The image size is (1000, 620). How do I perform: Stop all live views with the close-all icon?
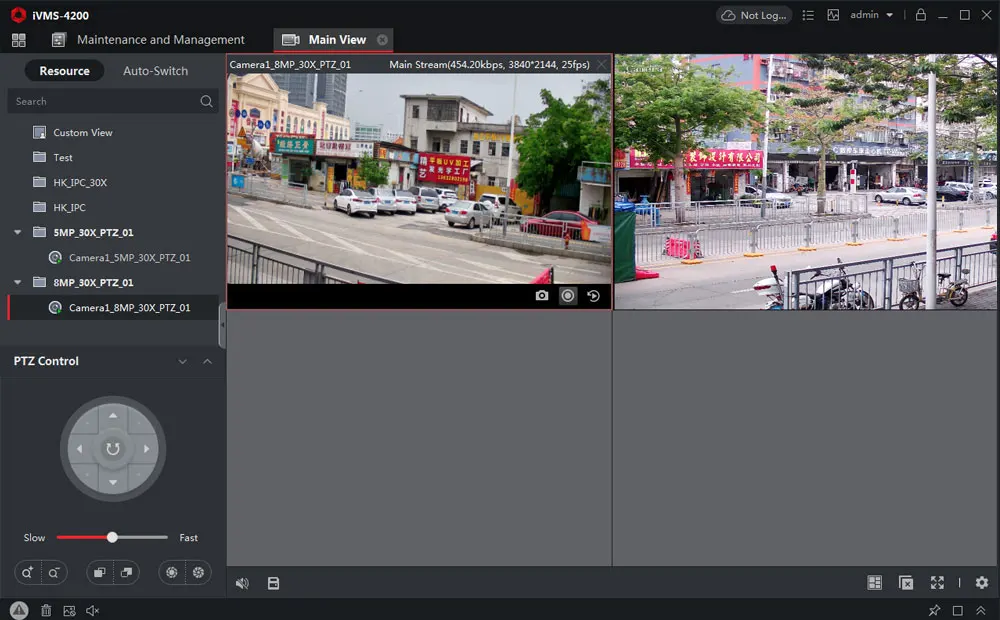[x=905, y=583]
